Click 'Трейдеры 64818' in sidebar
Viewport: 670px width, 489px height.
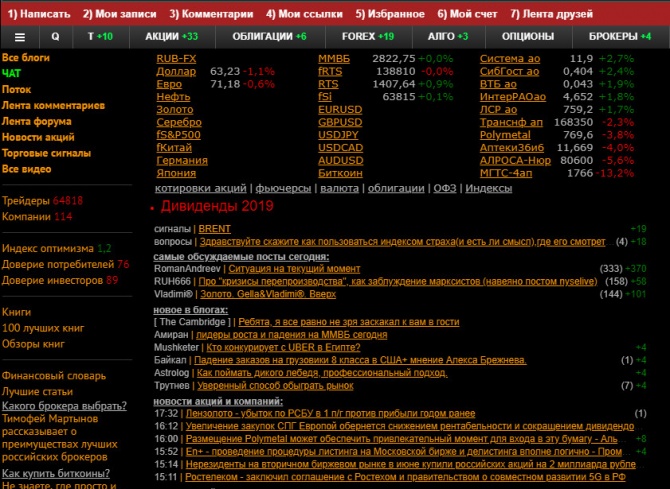pos(42,200)
